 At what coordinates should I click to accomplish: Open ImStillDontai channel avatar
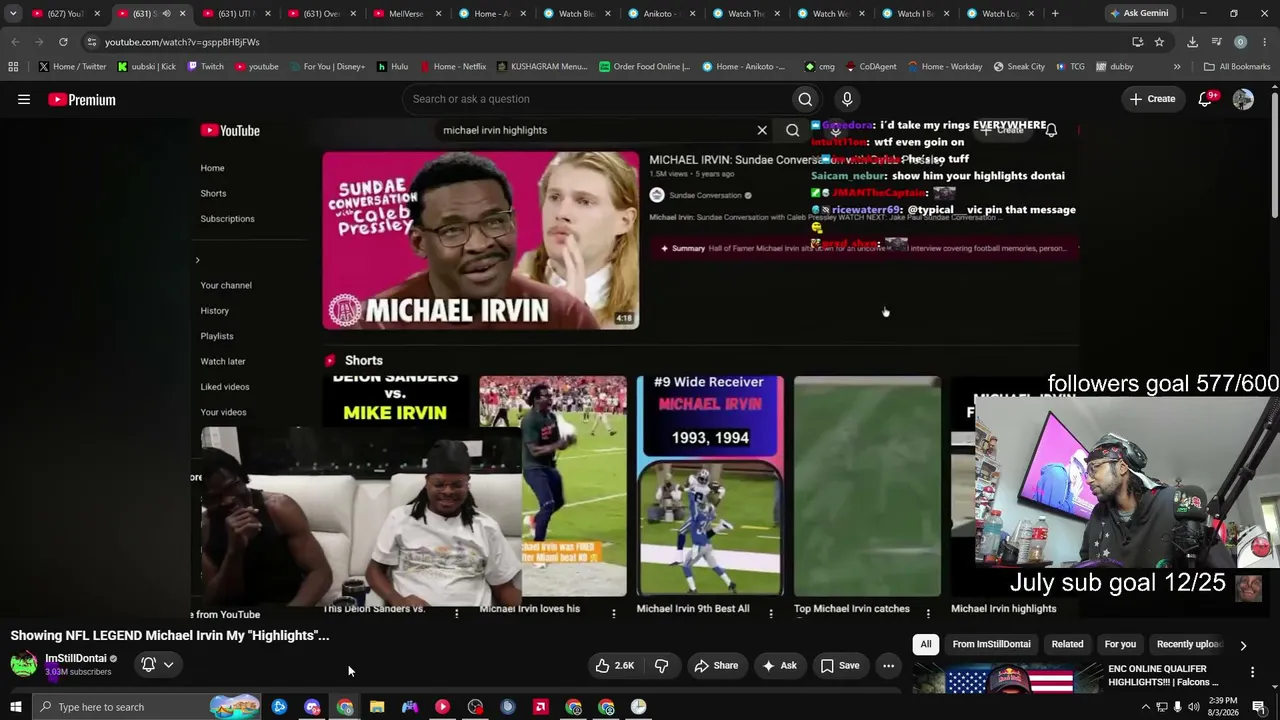pos(24,664)
